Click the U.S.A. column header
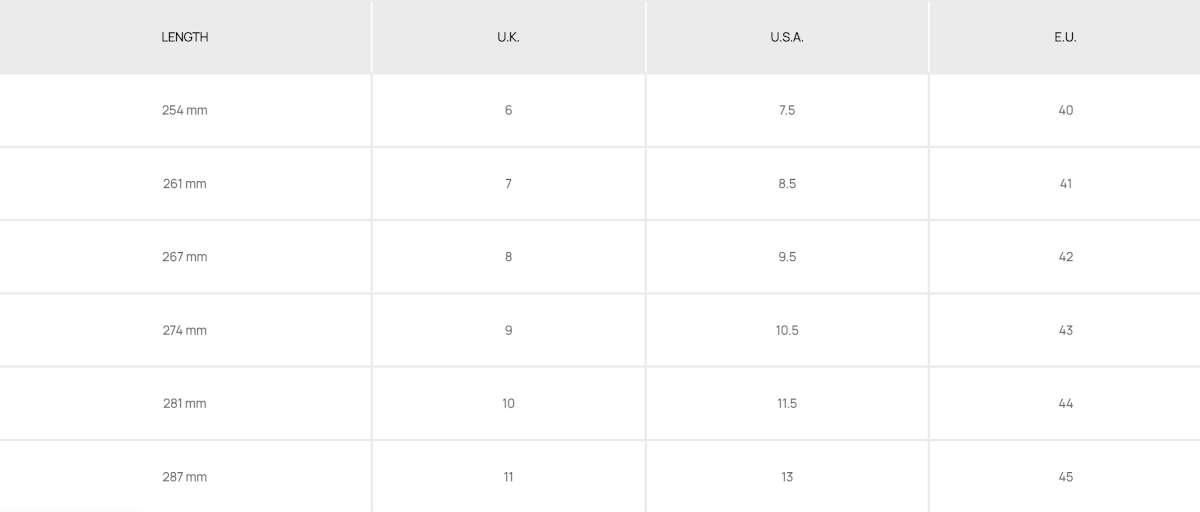Image resolution: width=1200 pixels, height=512 pixels. coord(787,37)
